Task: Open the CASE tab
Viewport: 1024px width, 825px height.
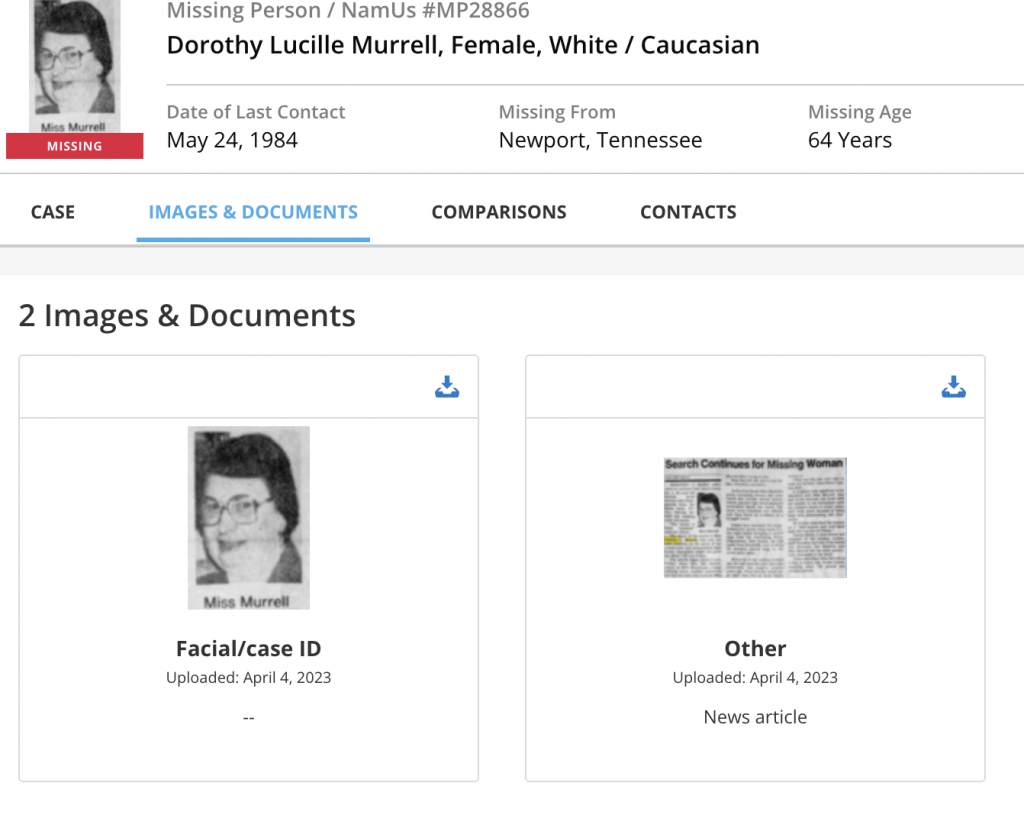Action: click(x=53, y=212)
